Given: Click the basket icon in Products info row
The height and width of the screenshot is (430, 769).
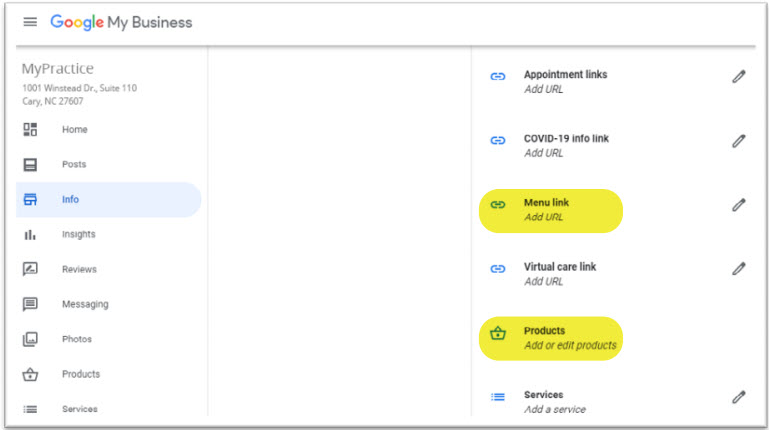Looking at the screenshot, I should point(498,333).
